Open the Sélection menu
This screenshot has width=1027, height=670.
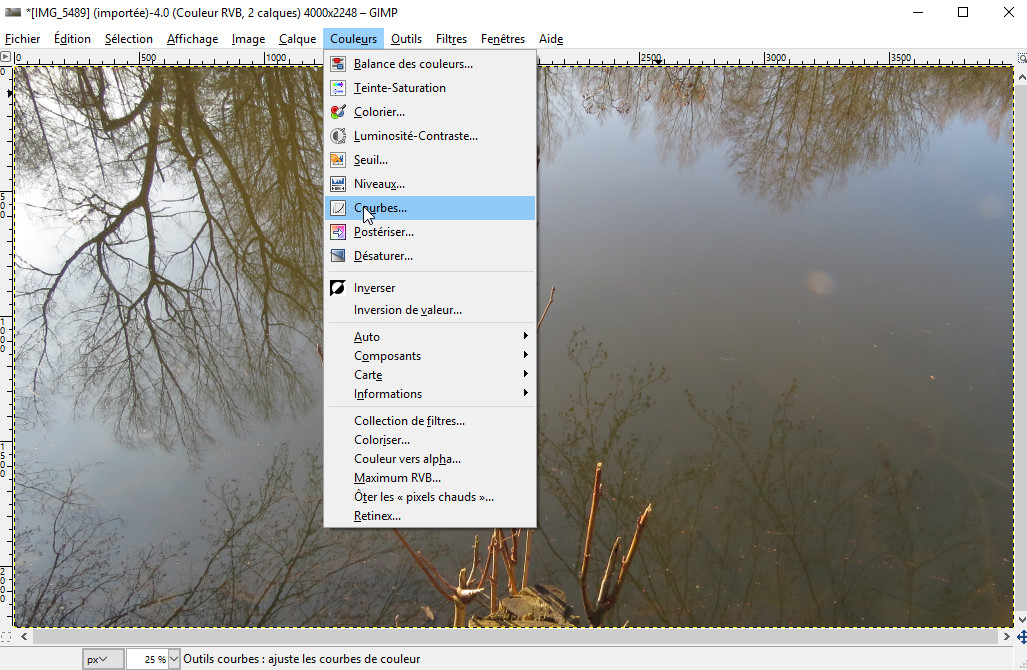pyautogui.click(x=128, y=39)
